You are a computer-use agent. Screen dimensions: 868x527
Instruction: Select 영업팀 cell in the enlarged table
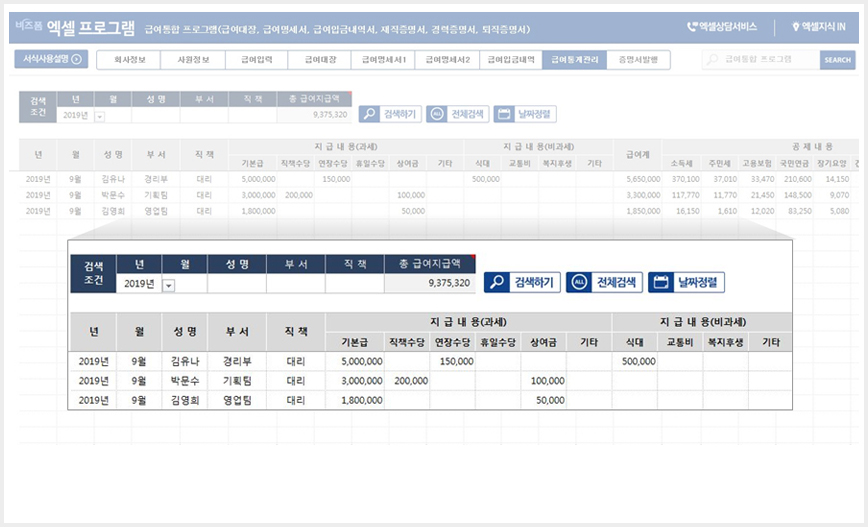(x=237, y=400)
